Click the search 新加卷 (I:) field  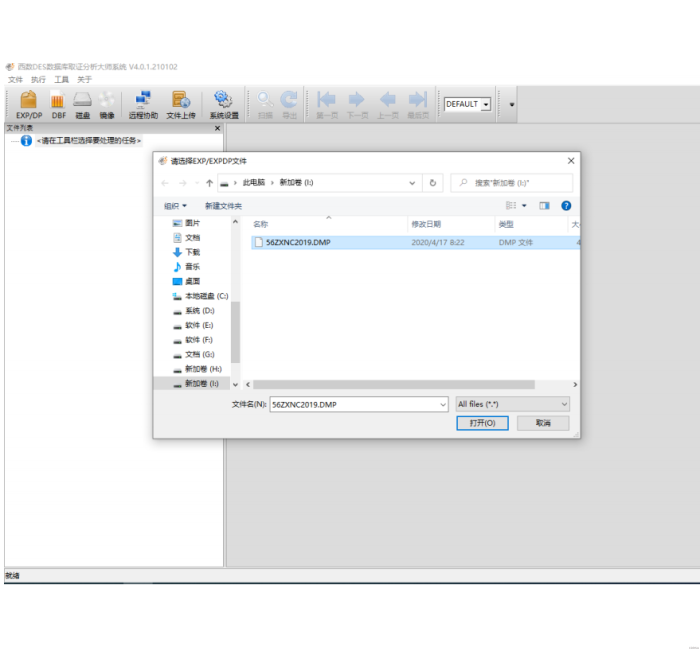[512, 183]
